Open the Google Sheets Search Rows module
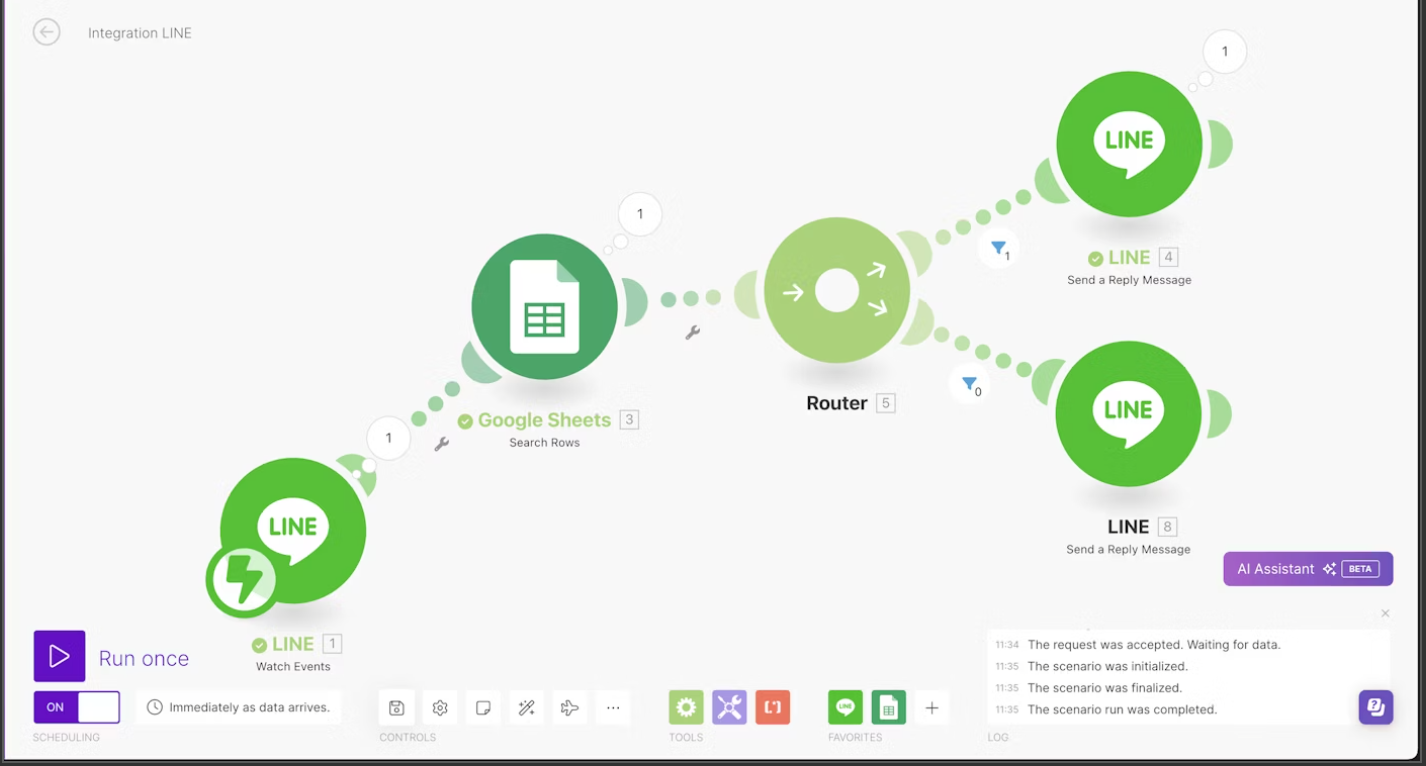 click(544, 306)
